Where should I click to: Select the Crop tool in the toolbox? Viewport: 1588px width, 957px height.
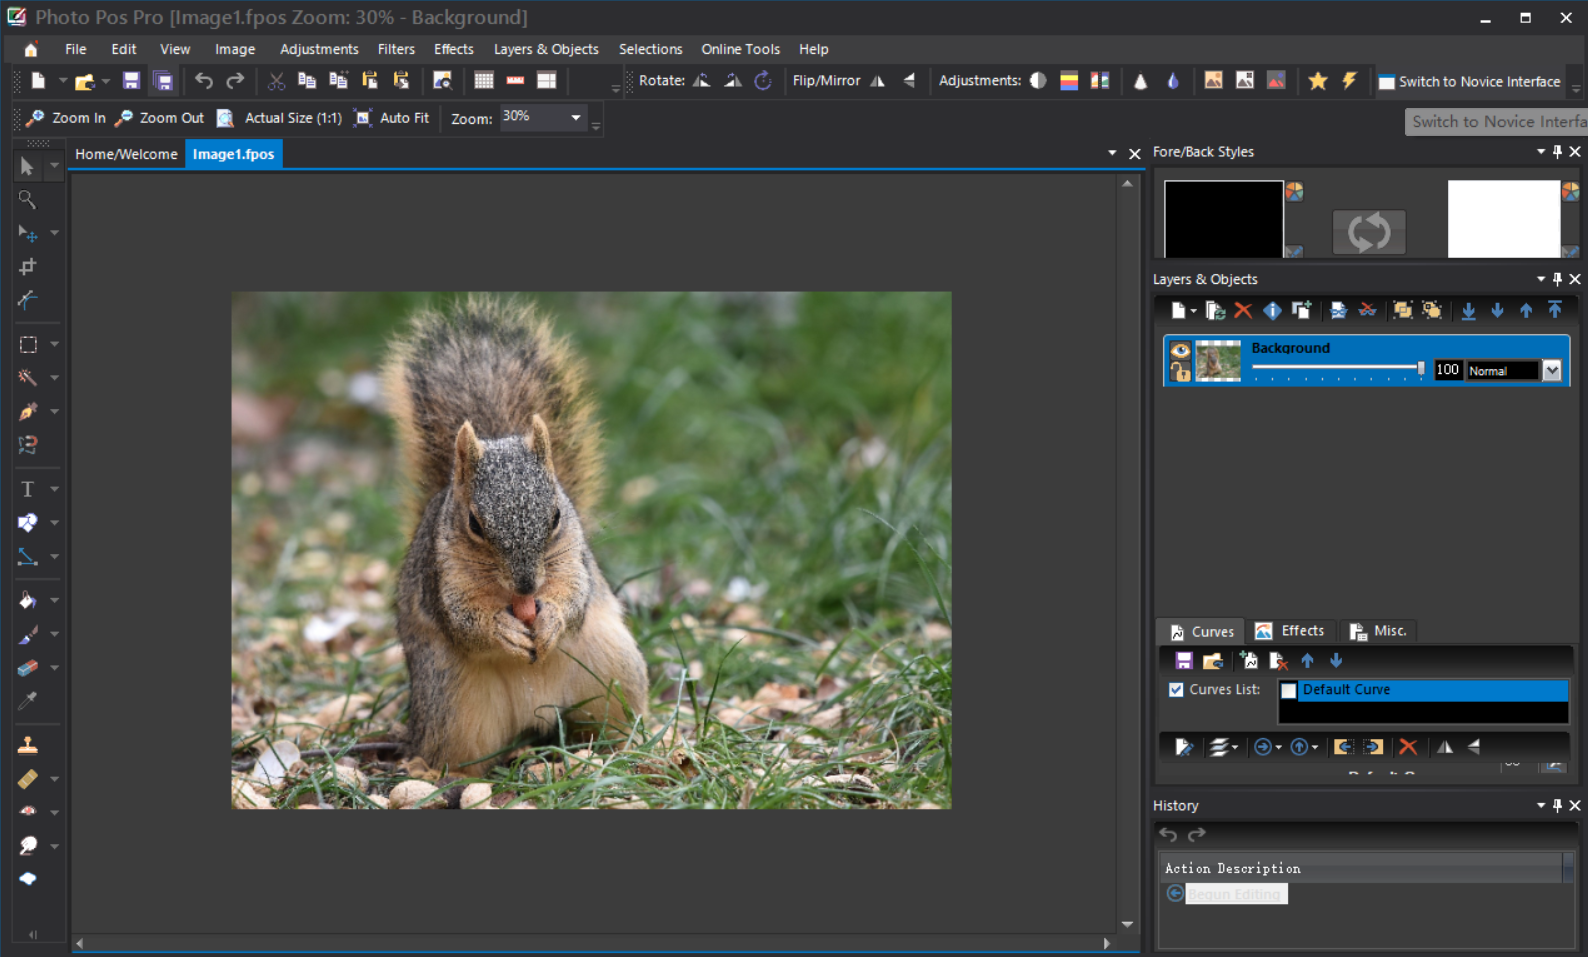point(27,267)
